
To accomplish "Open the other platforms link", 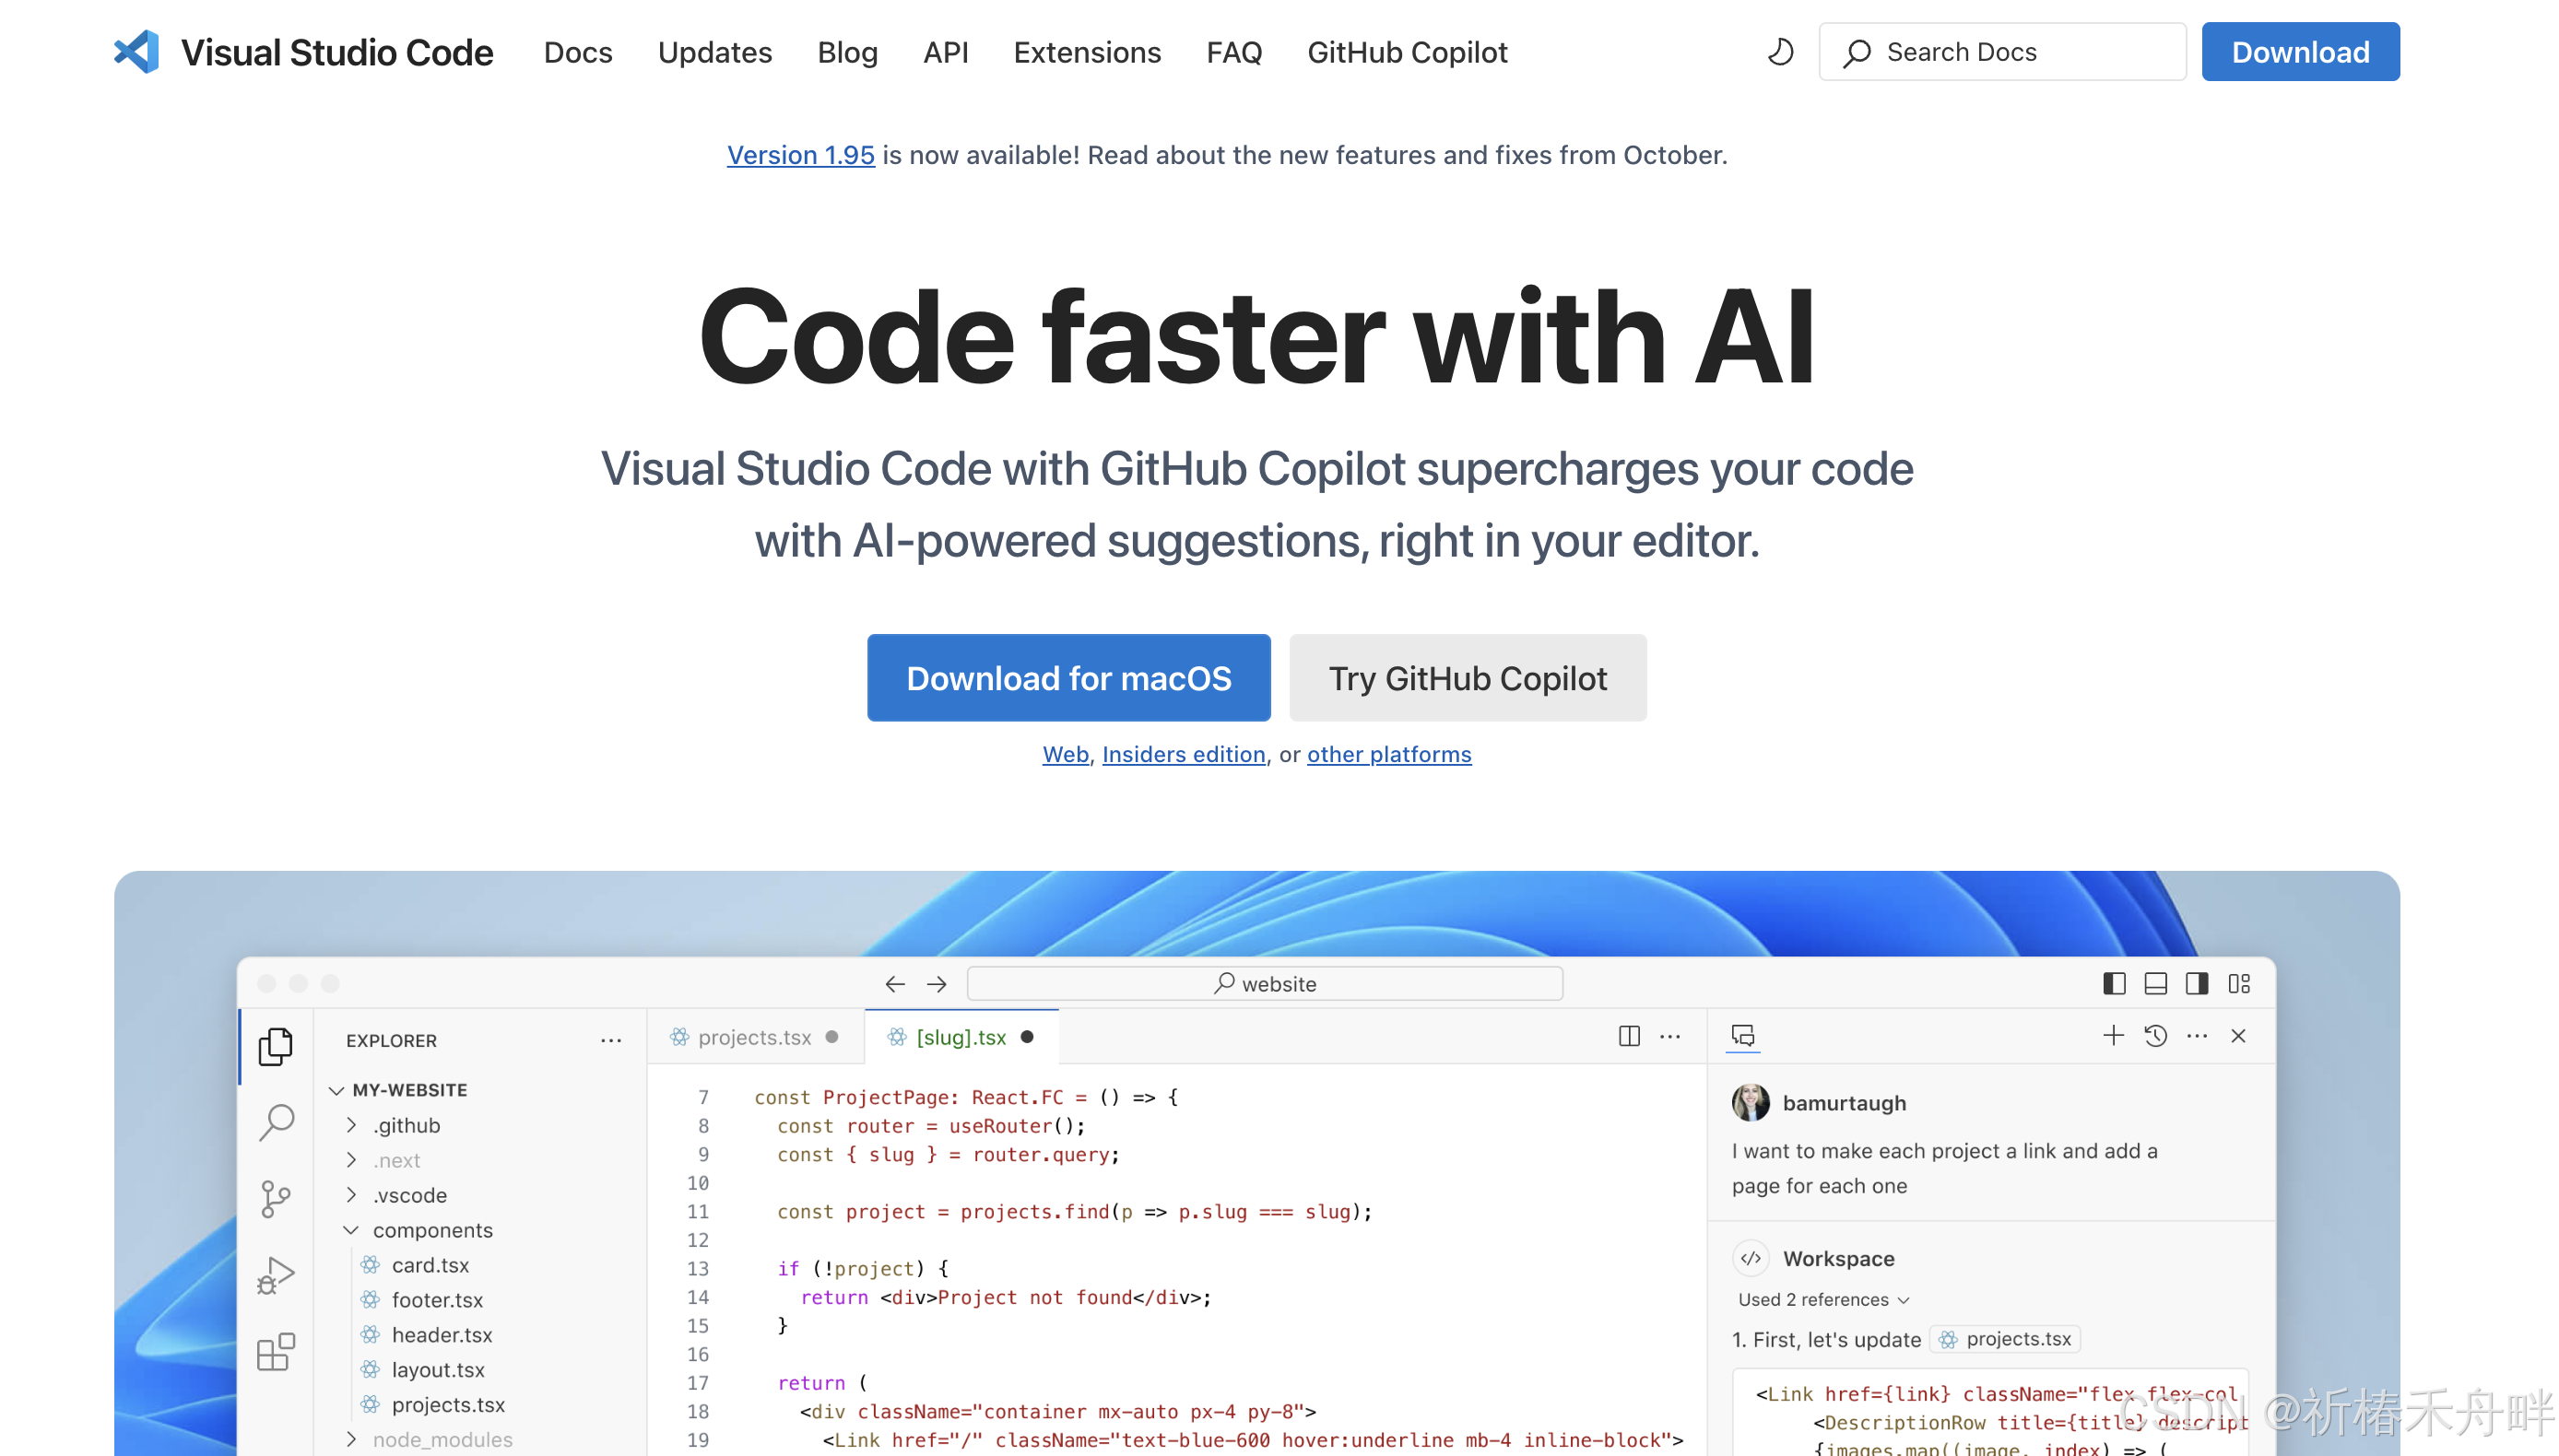I will pos(1388,754).
